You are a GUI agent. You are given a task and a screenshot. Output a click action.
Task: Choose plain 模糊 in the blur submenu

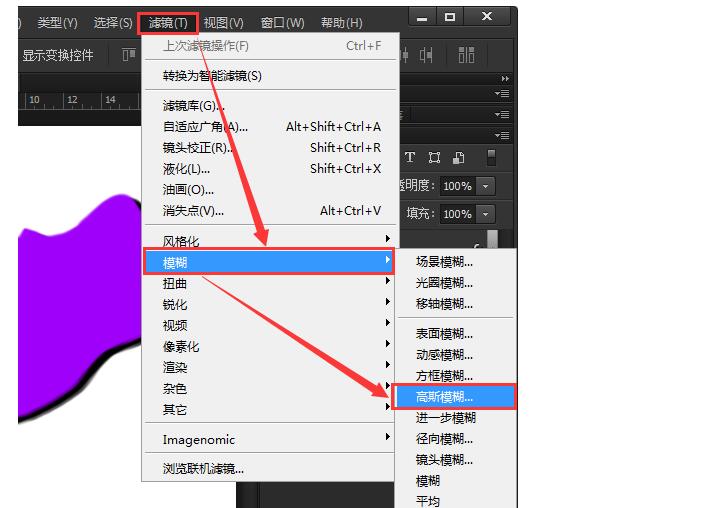[x=456, y=480]
